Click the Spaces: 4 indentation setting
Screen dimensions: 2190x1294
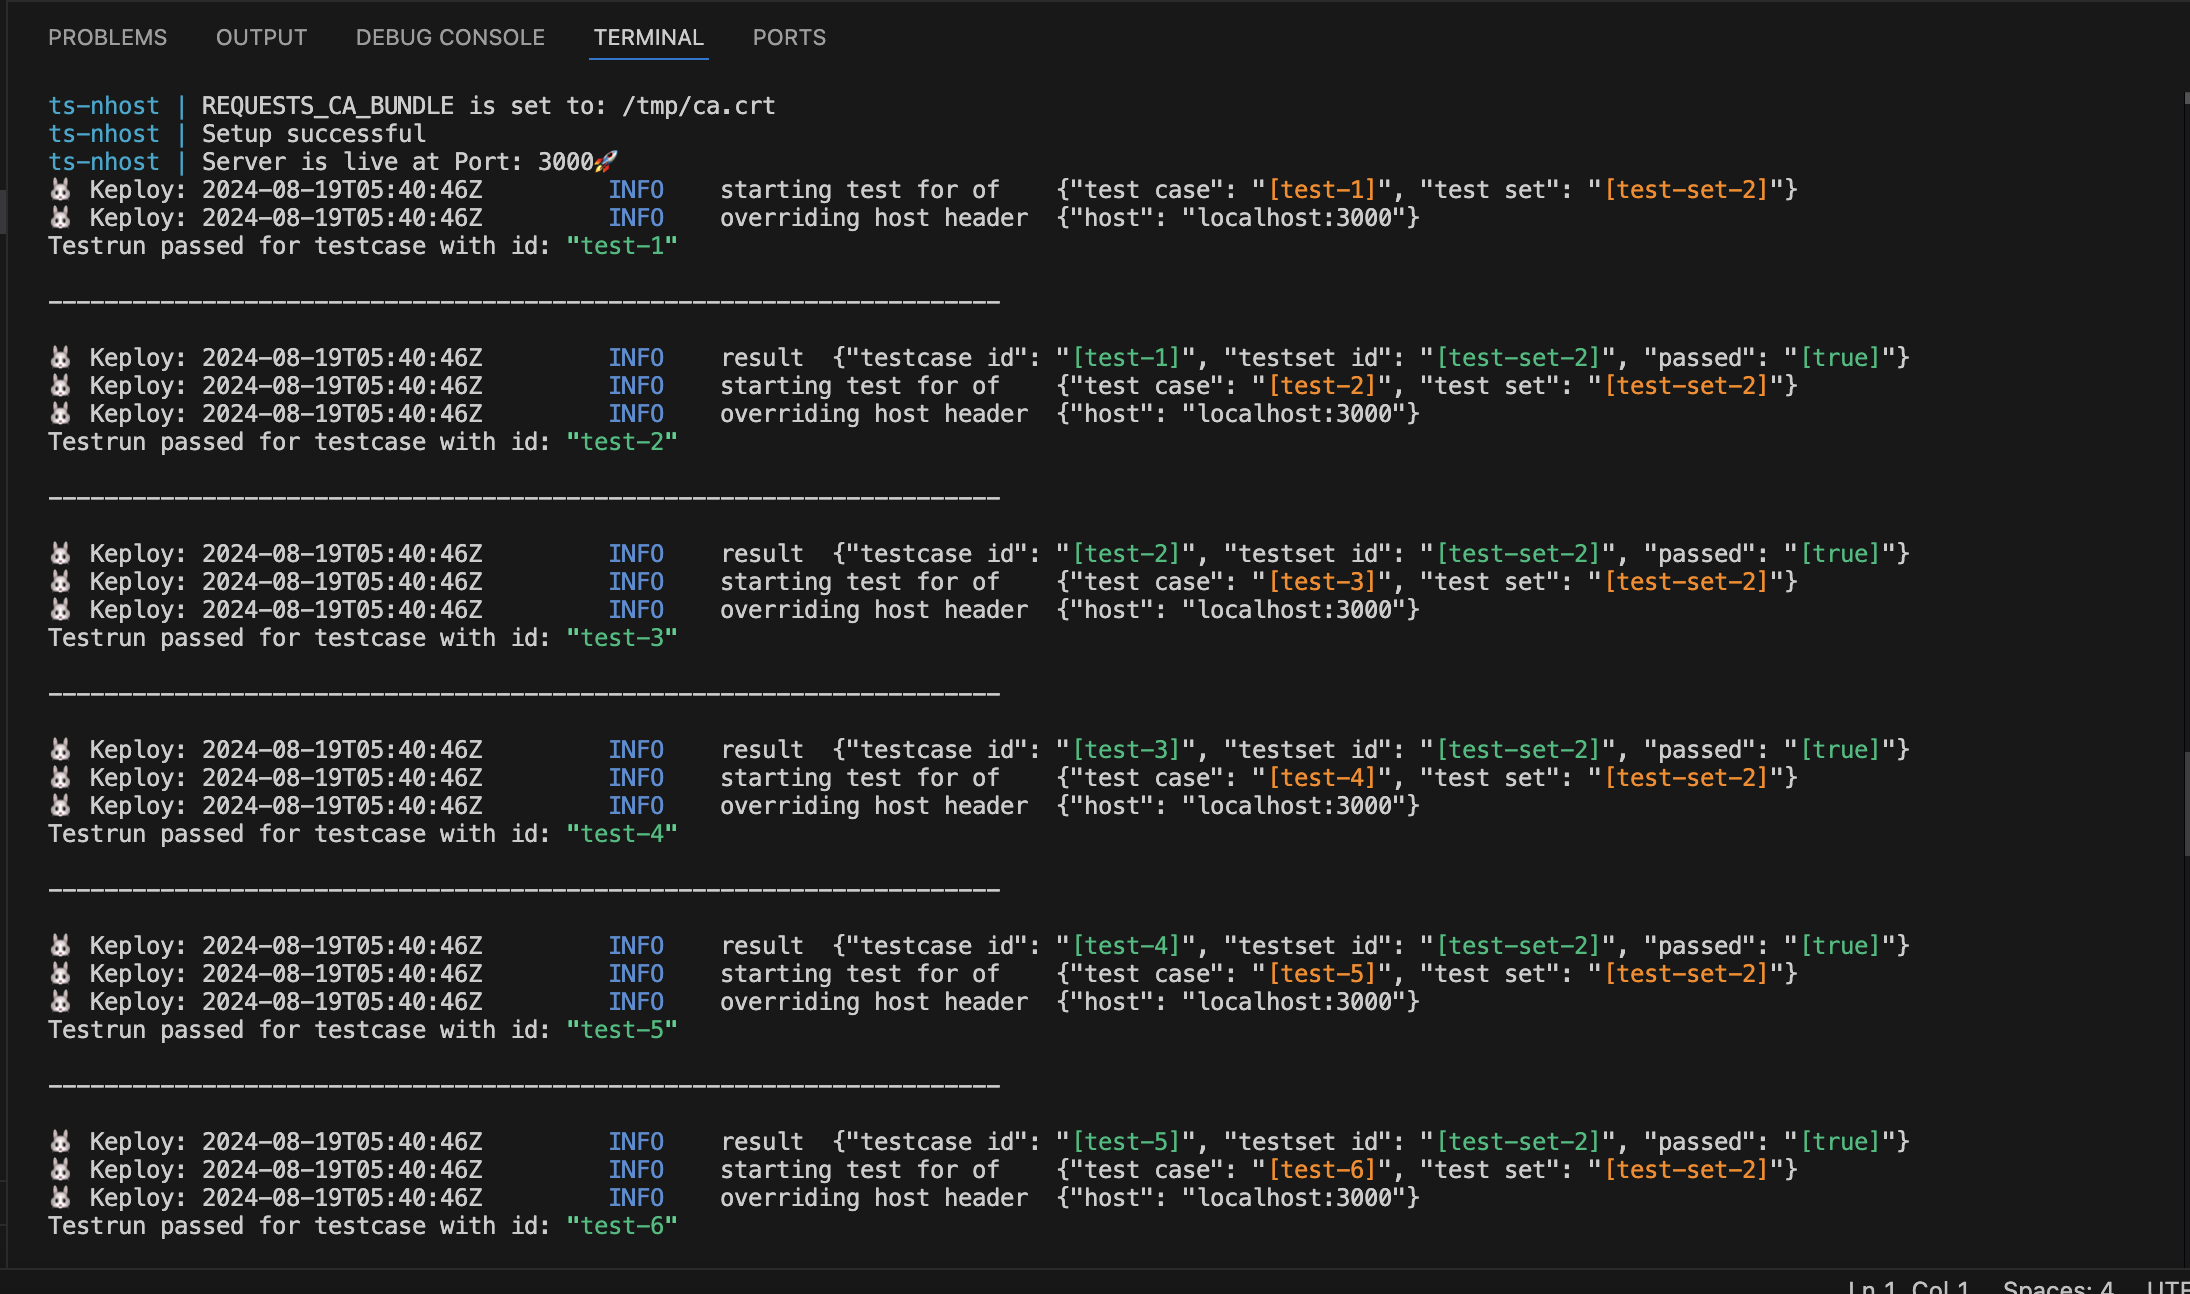pos(2058,1287)
